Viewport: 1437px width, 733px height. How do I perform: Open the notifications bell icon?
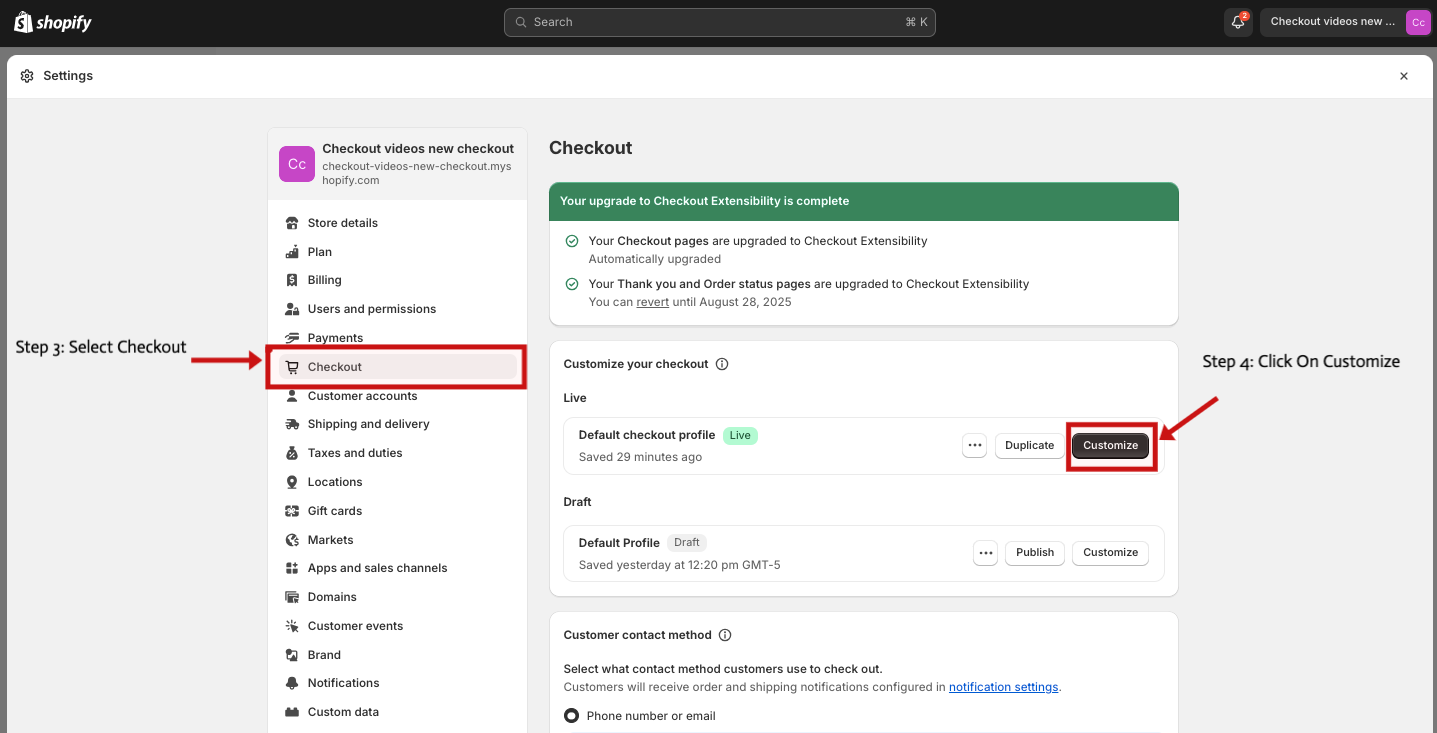click(x=1237, y=22)
